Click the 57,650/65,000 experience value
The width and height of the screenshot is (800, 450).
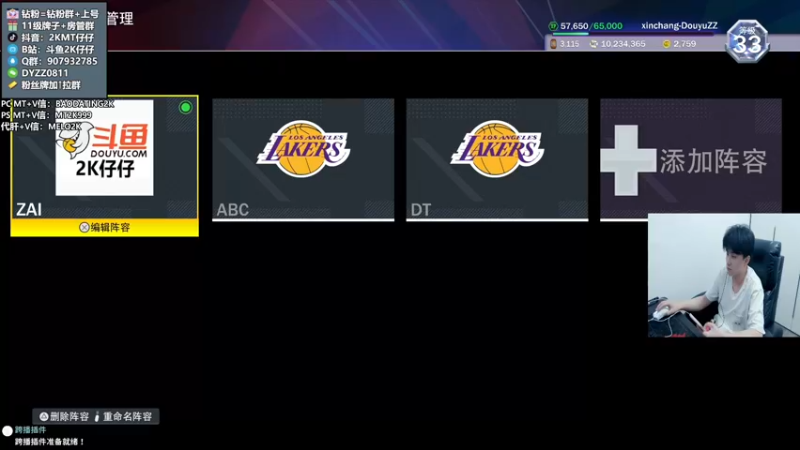tap(591, 26)
